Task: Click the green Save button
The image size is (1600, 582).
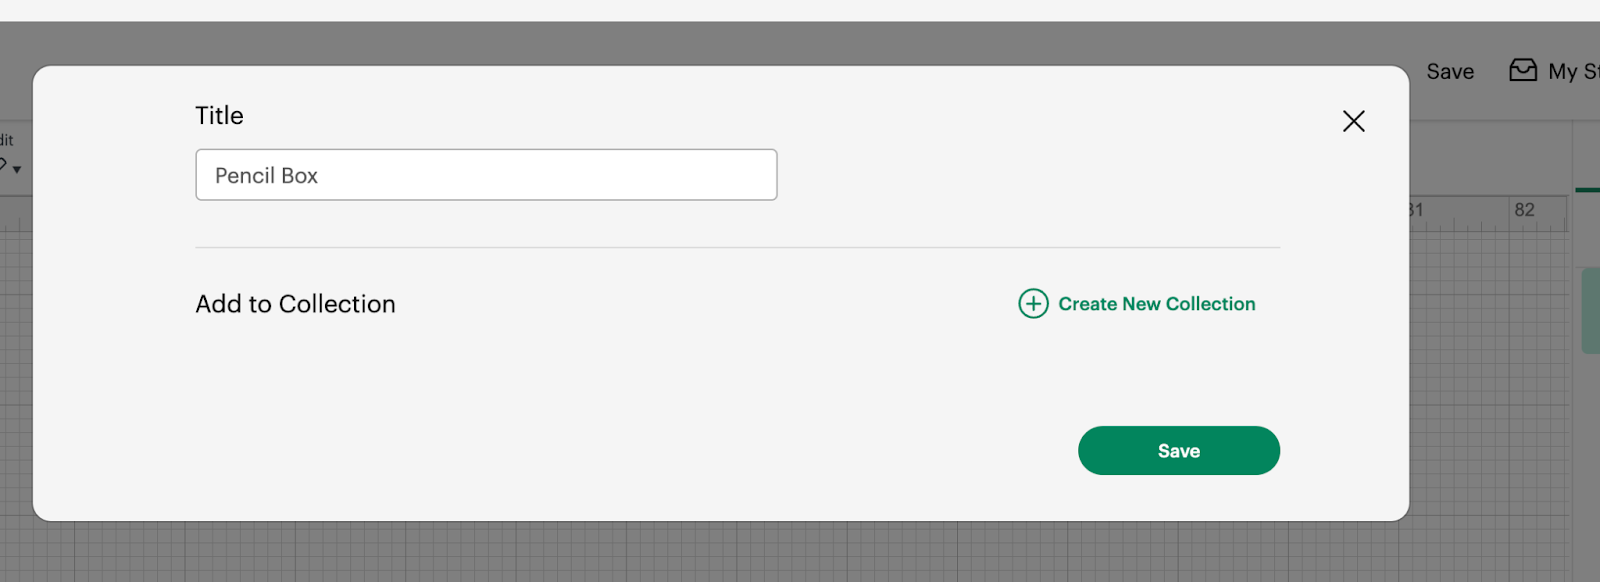Action: pyautogui.click(x=1178, y=450)
